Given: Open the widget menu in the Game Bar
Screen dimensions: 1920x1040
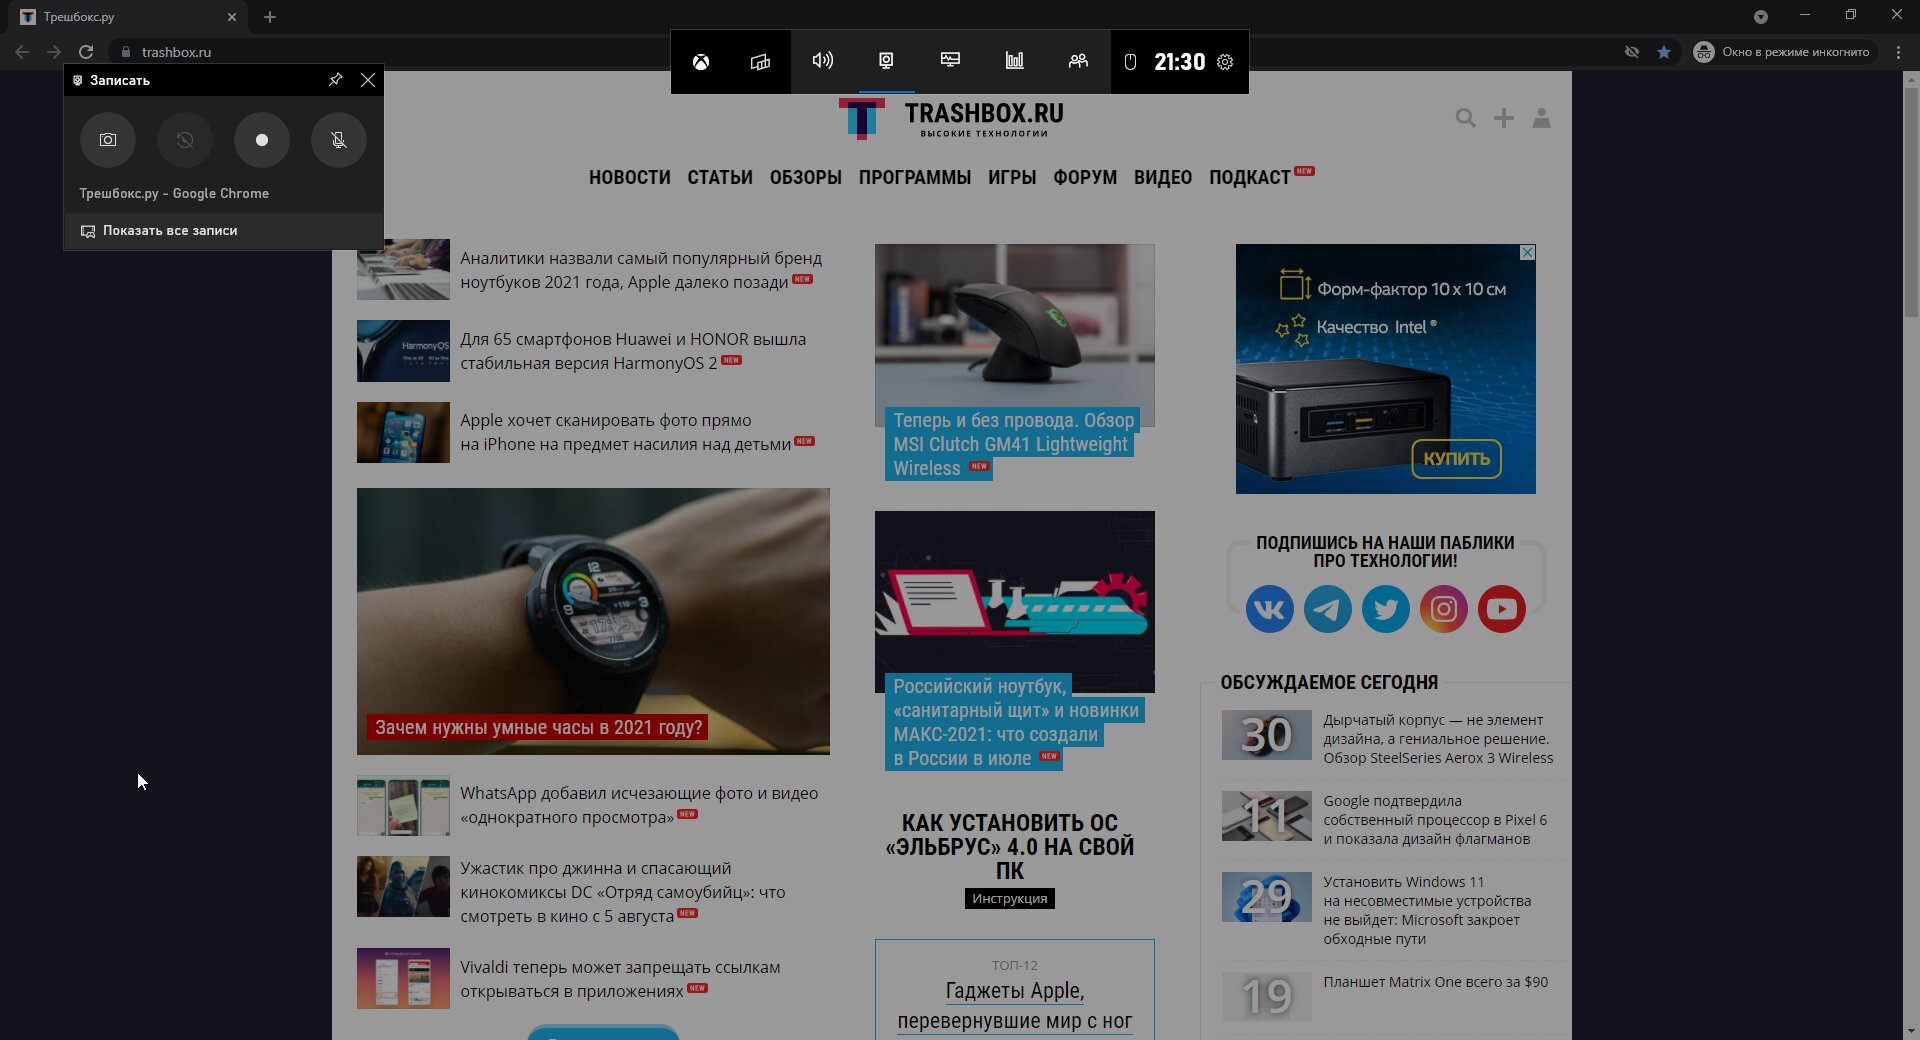Looking at the screenshot, I should coord(760,62).
